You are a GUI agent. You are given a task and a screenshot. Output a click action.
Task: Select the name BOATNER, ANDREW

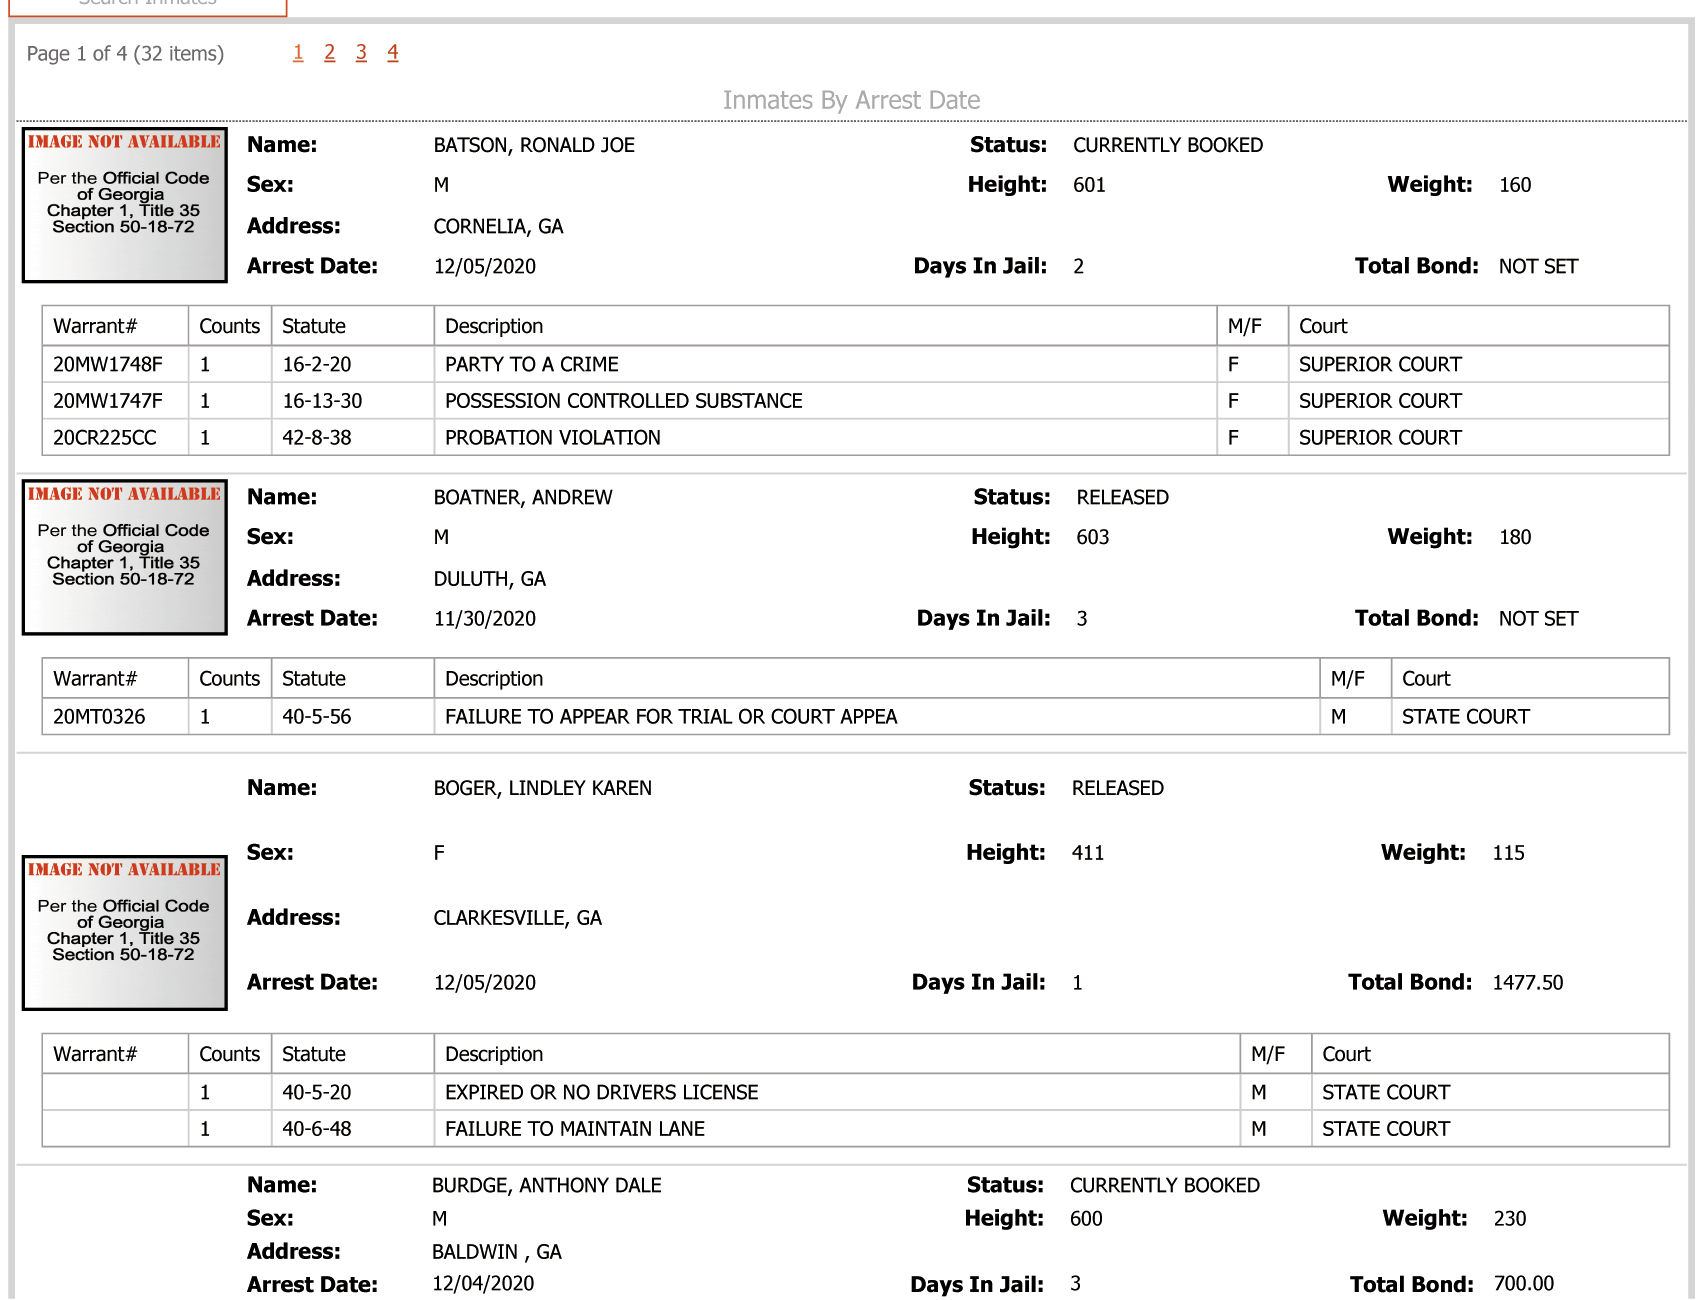pyautogui.click(x=523, y=497)
